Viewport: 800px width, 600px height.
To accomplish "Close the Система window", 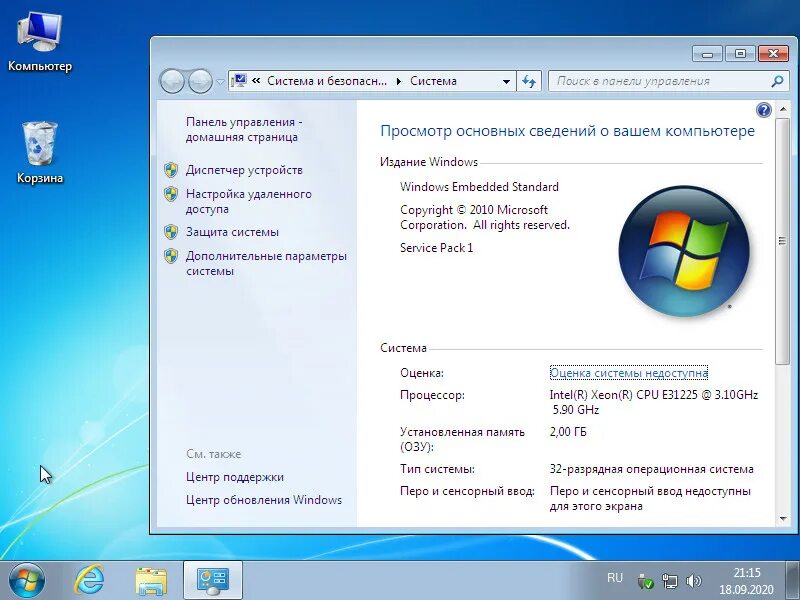I will (773, 54).
